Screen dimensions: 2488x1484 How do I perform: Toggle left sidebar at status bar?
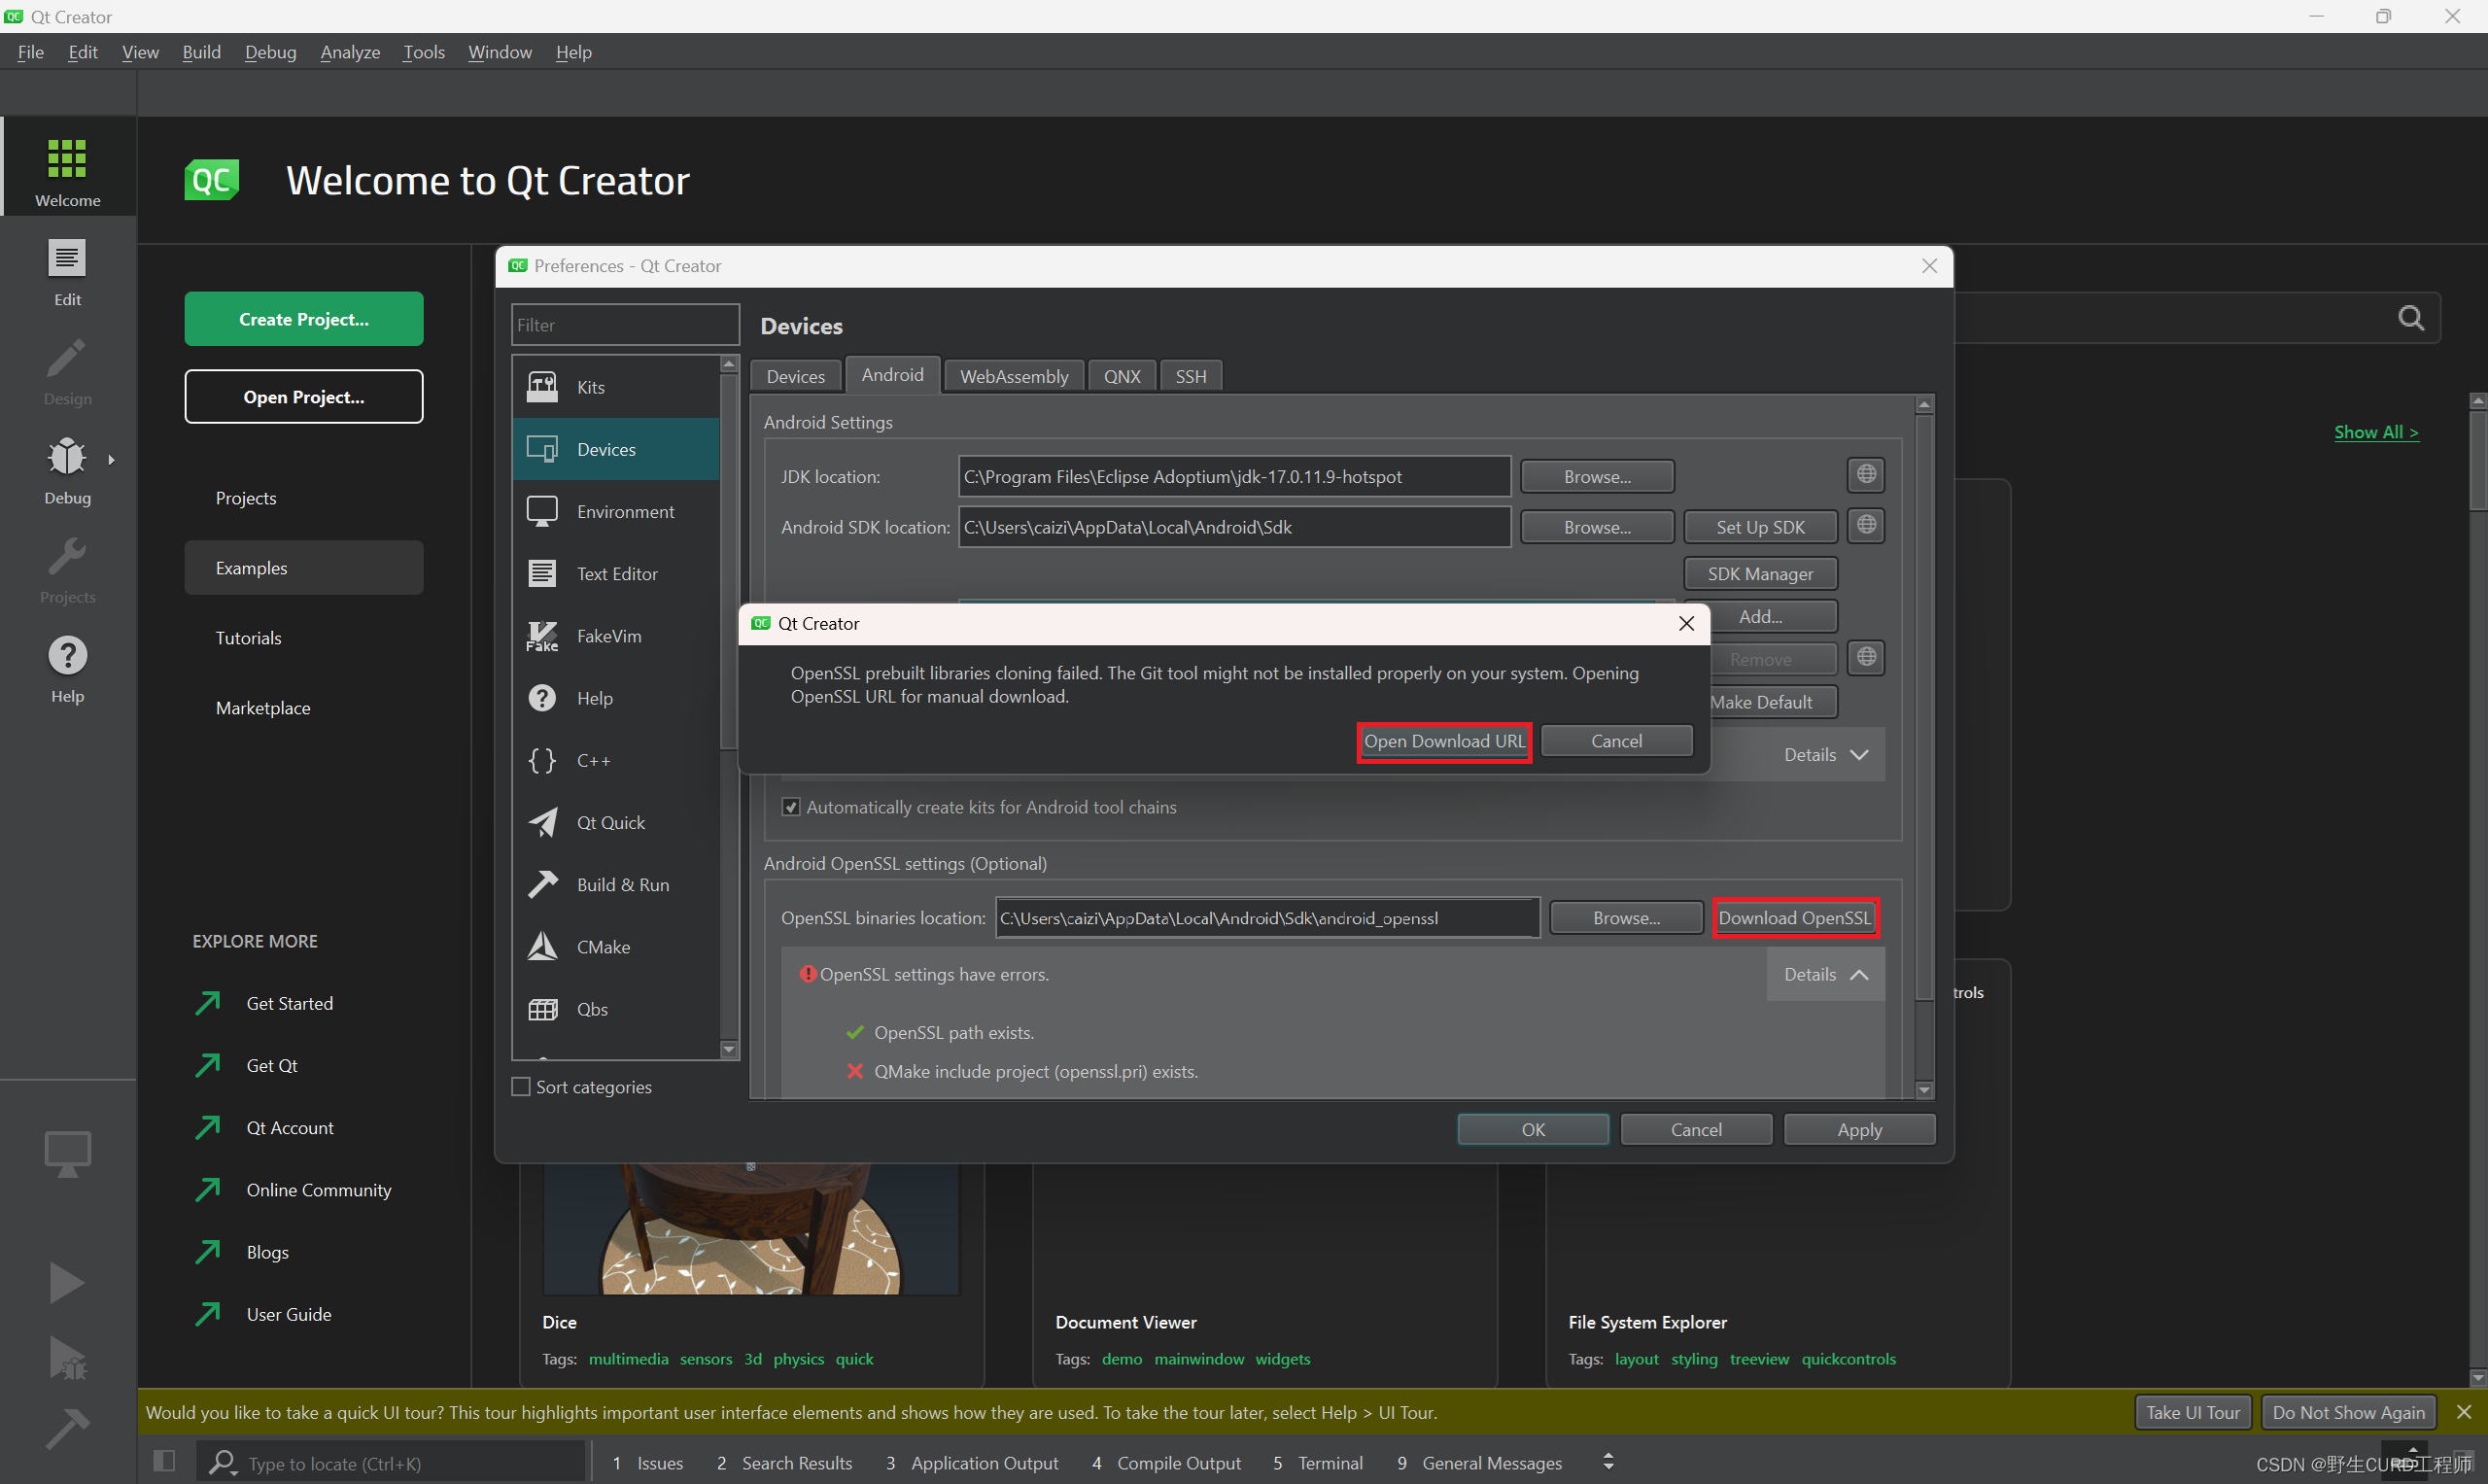pos(164,1461)
